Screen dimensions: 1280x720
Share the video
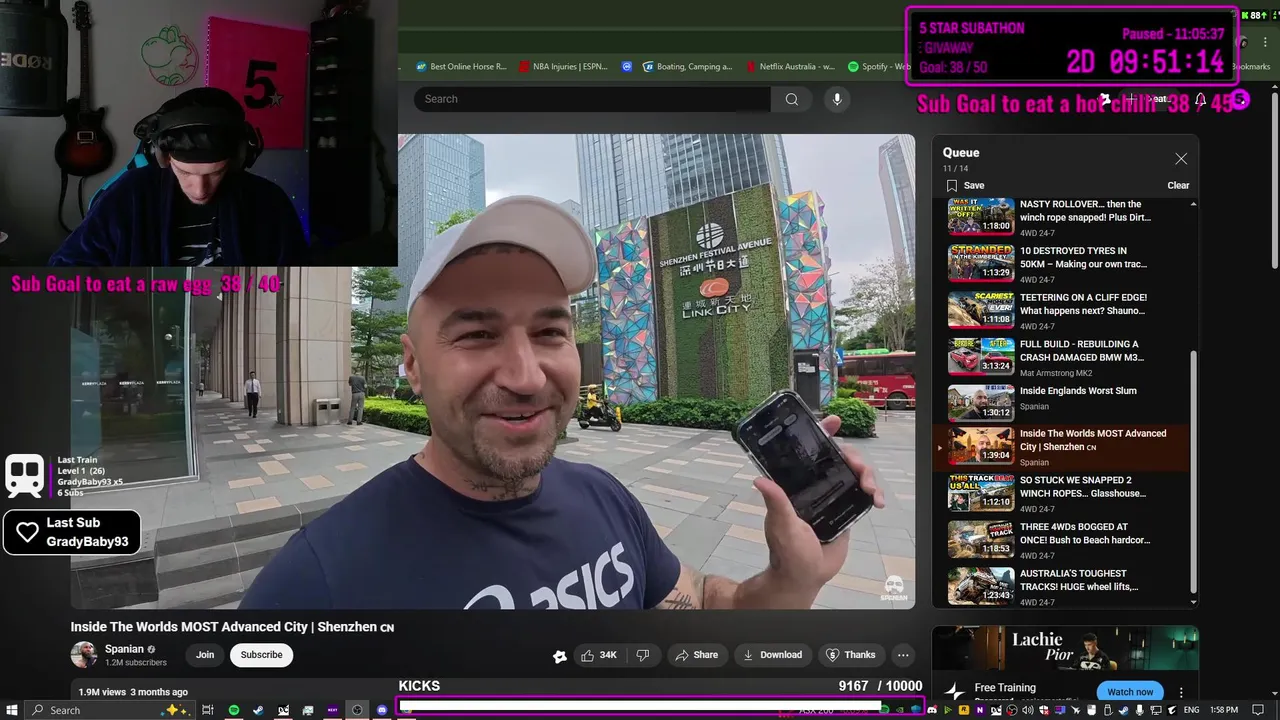click(x=696, y=655)
